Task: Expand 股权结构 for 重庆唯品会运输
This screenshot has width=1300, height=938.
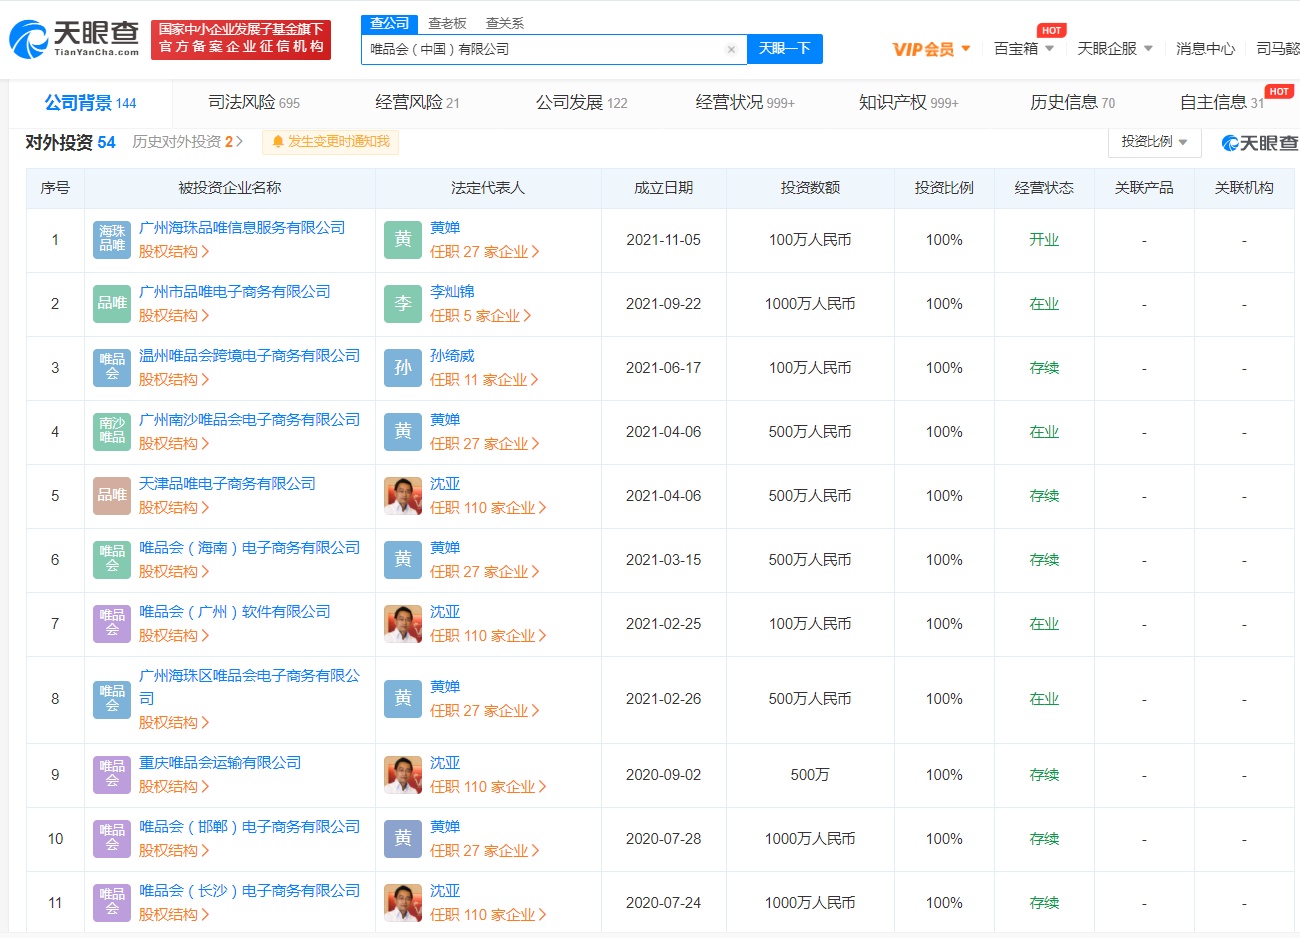Action: point(174,787)
